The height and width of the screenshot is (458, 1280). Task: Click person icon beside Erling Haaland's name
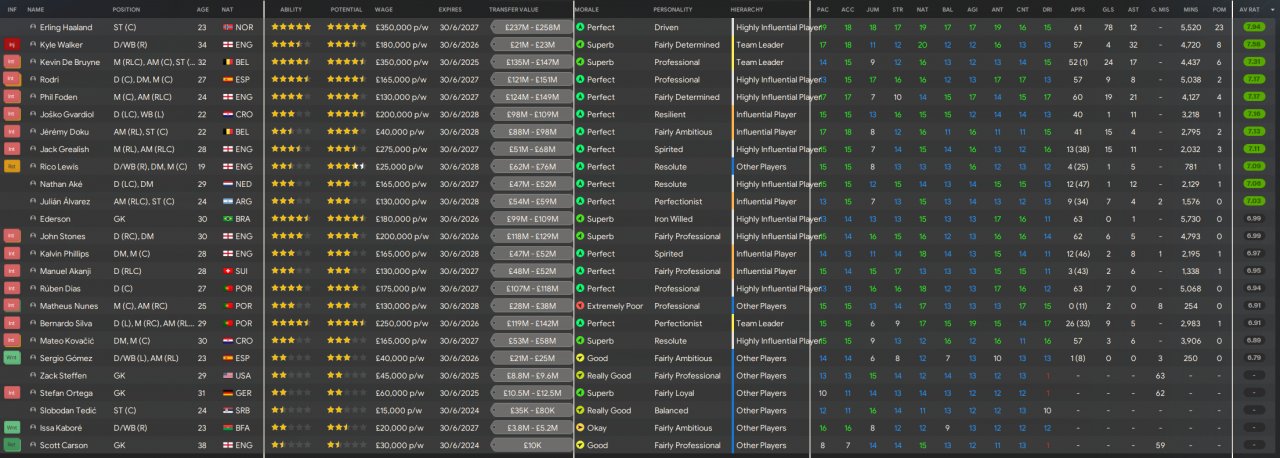(33, 27)
